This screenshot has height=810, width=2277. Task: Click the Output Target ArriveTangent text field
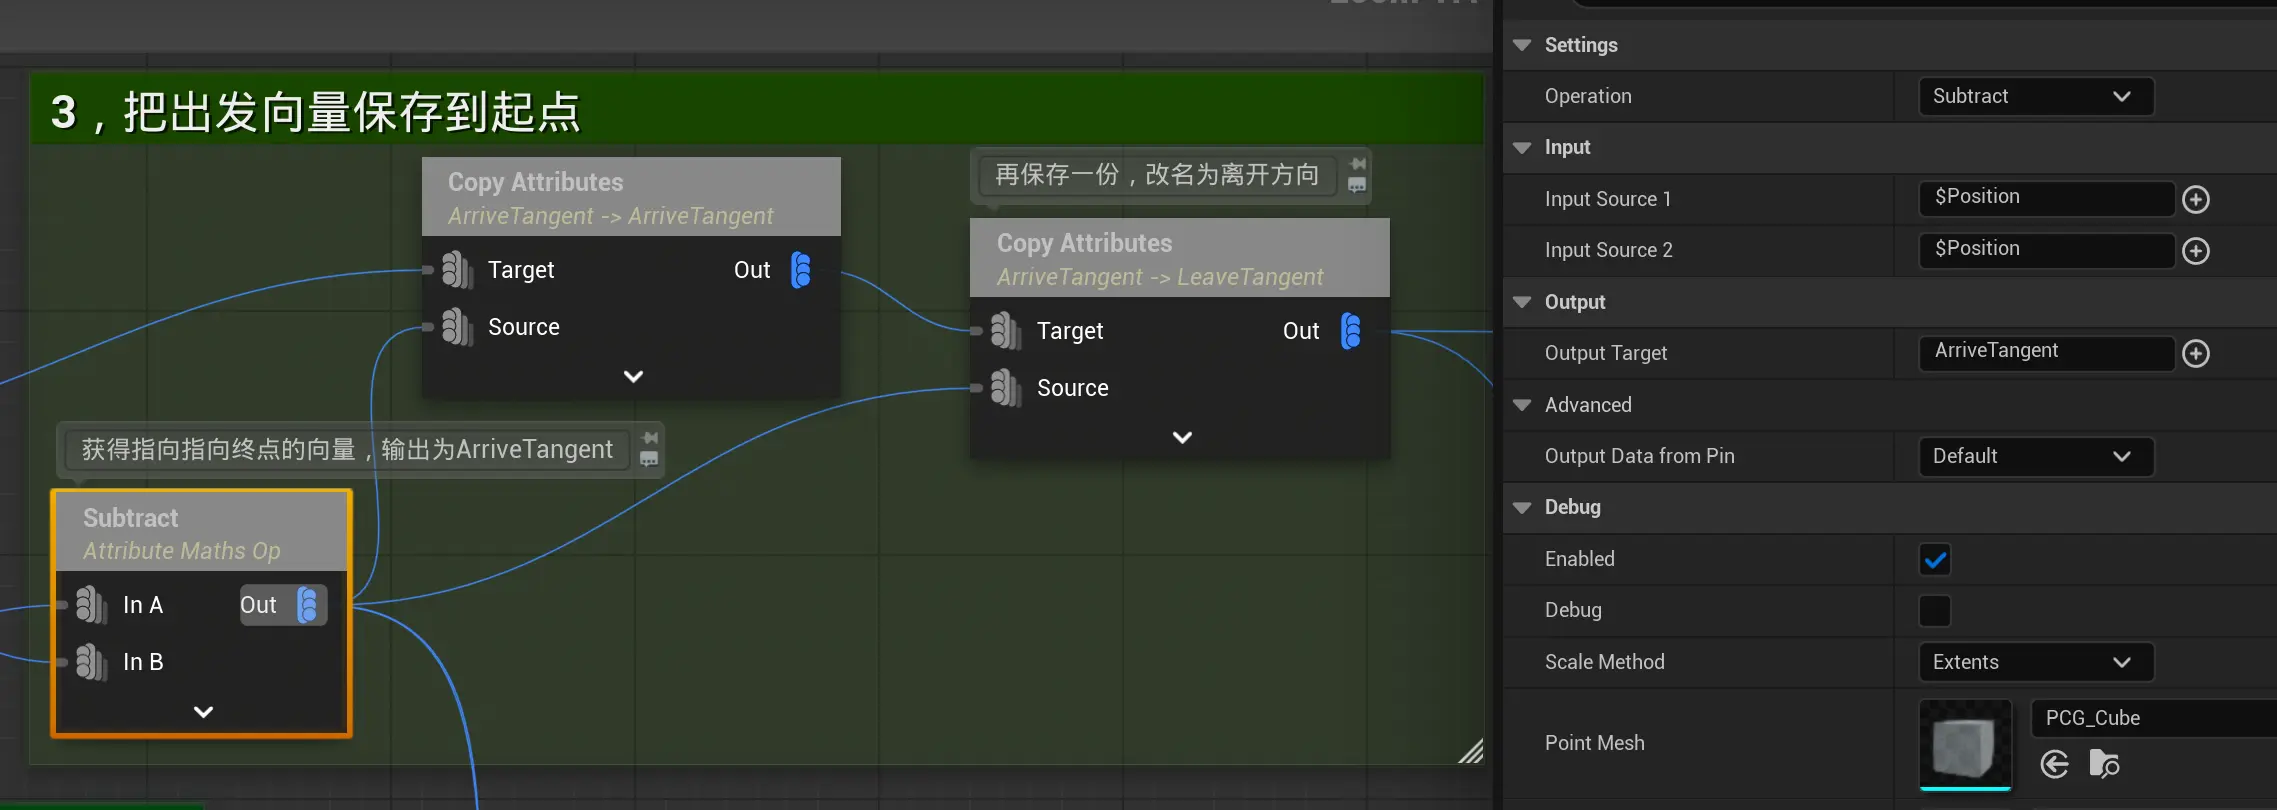click(2045, 352)
